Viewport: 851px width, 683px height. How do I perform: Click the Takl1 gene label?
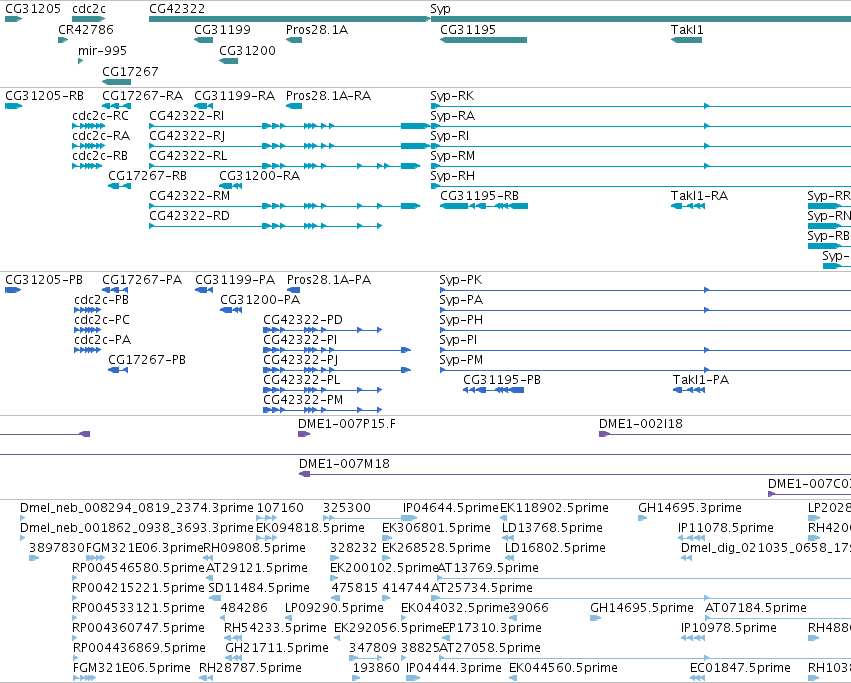coord(687,29)
